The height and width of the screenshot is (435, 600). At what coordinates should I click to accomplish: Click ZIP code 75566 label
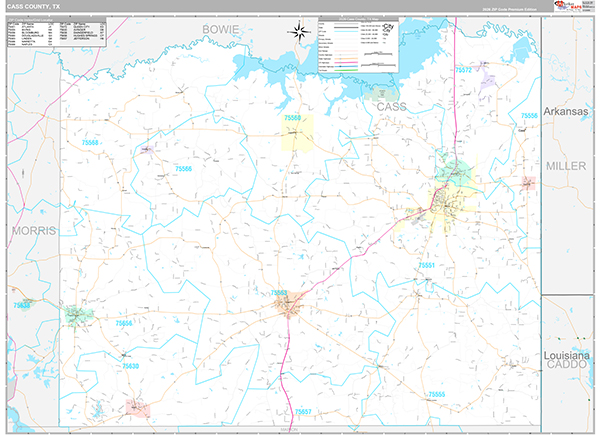[x=183, y=170]
